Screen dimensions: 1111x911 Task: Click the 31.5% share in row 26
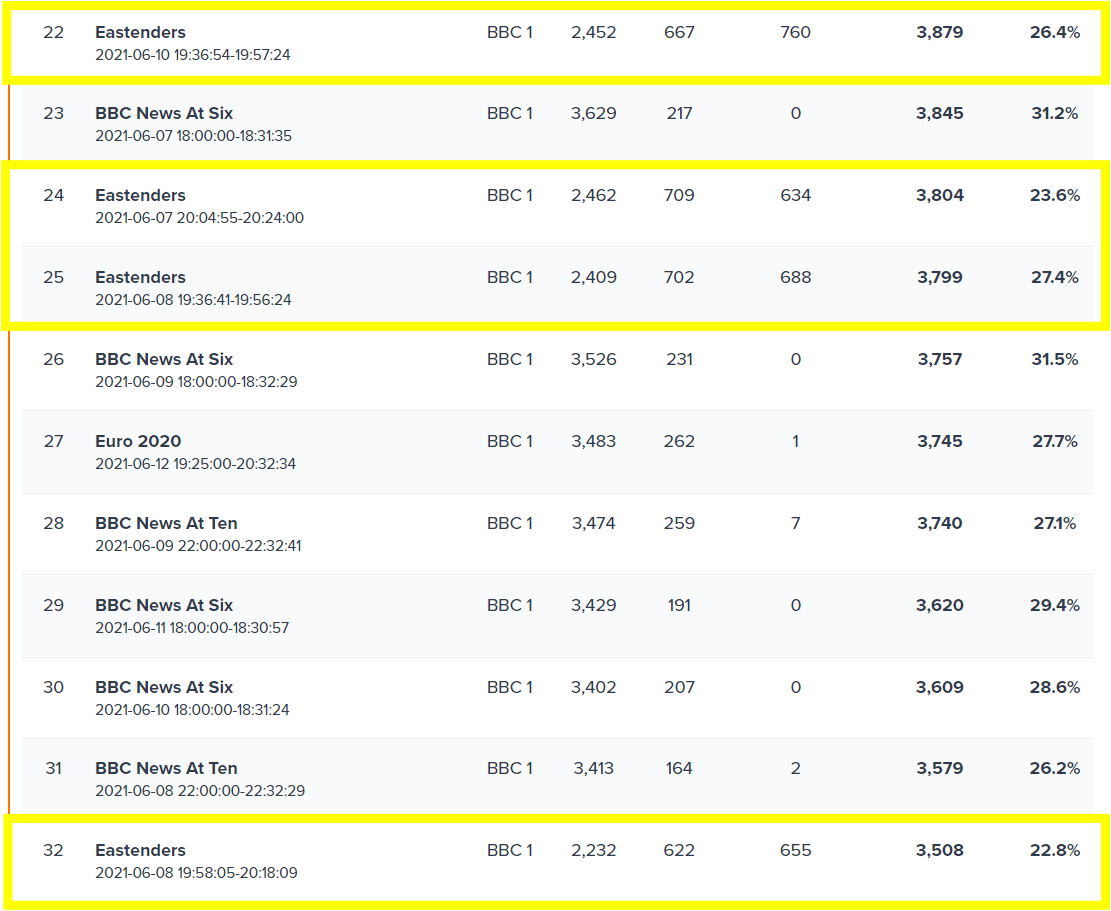1054,359
